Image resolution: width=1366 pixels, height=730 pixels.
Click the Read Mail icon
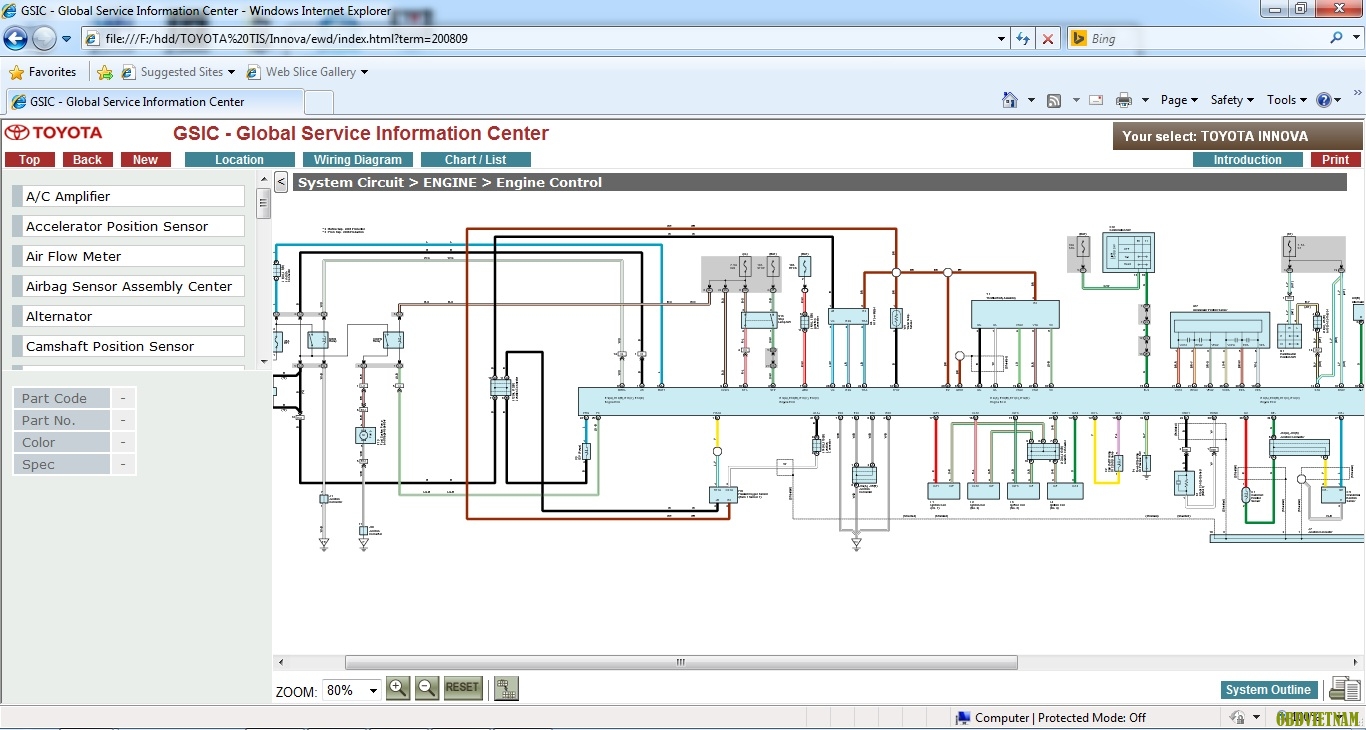(1096, 100)
